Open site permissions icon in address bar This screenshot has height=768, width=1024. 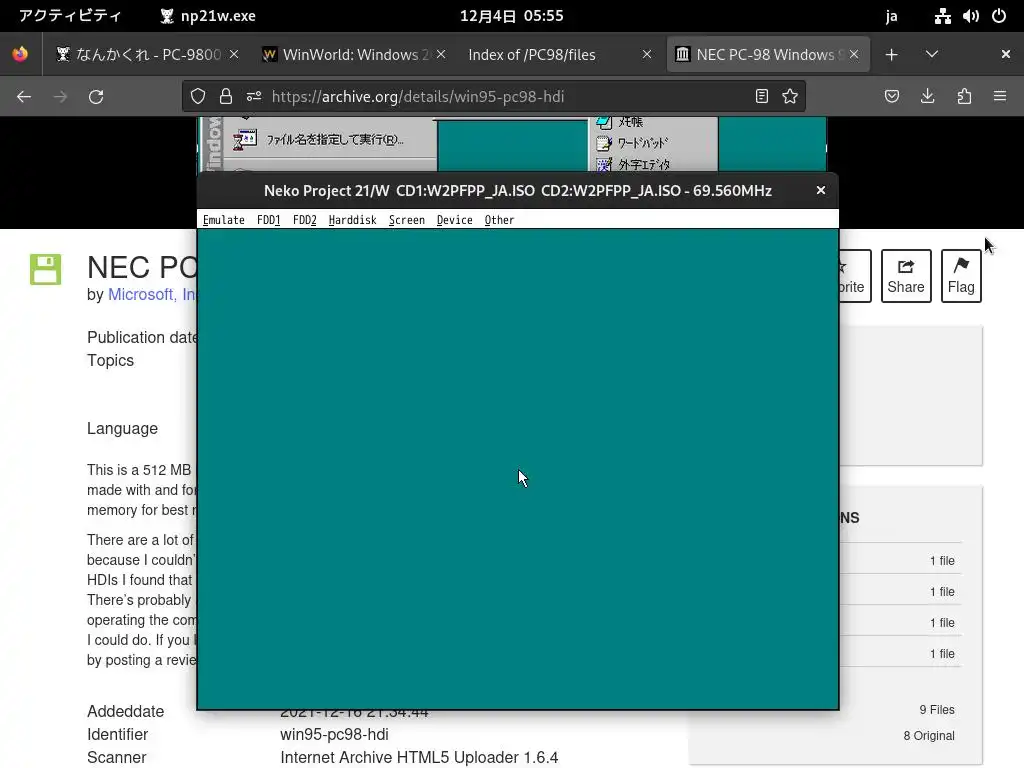click(254, 97)
